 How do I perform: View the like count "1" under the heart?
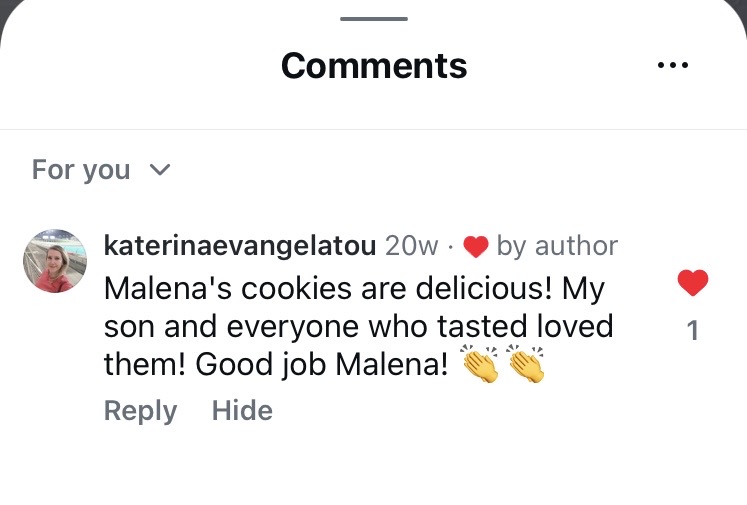click(x=692, y=331)
